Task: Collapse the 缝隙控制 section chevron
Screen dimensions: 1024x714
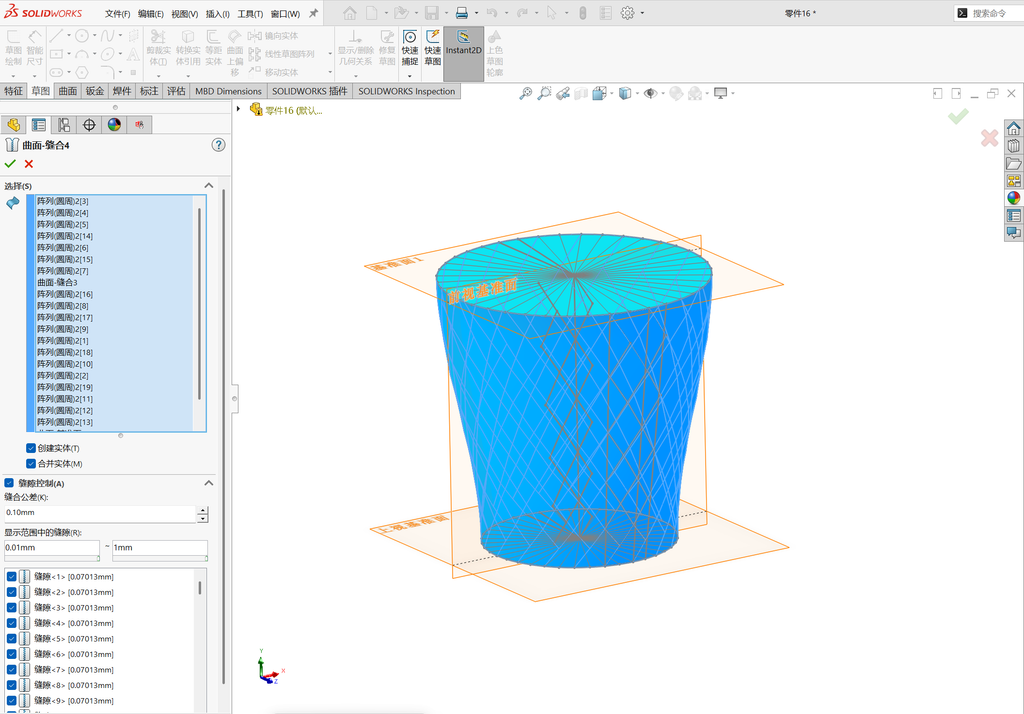Action: coord(209,483)
